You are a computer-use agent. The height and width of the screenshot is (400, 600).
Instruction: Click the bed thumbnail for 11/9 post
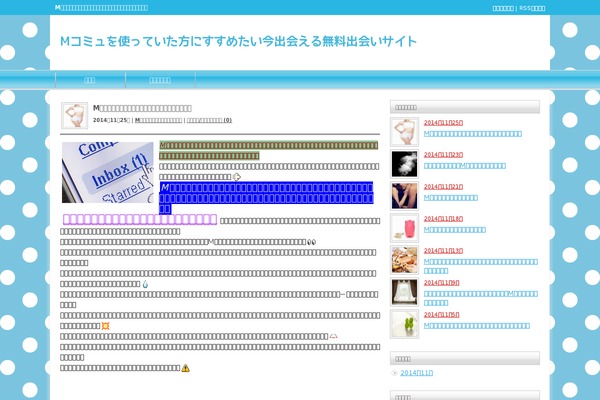coord(404,292)
